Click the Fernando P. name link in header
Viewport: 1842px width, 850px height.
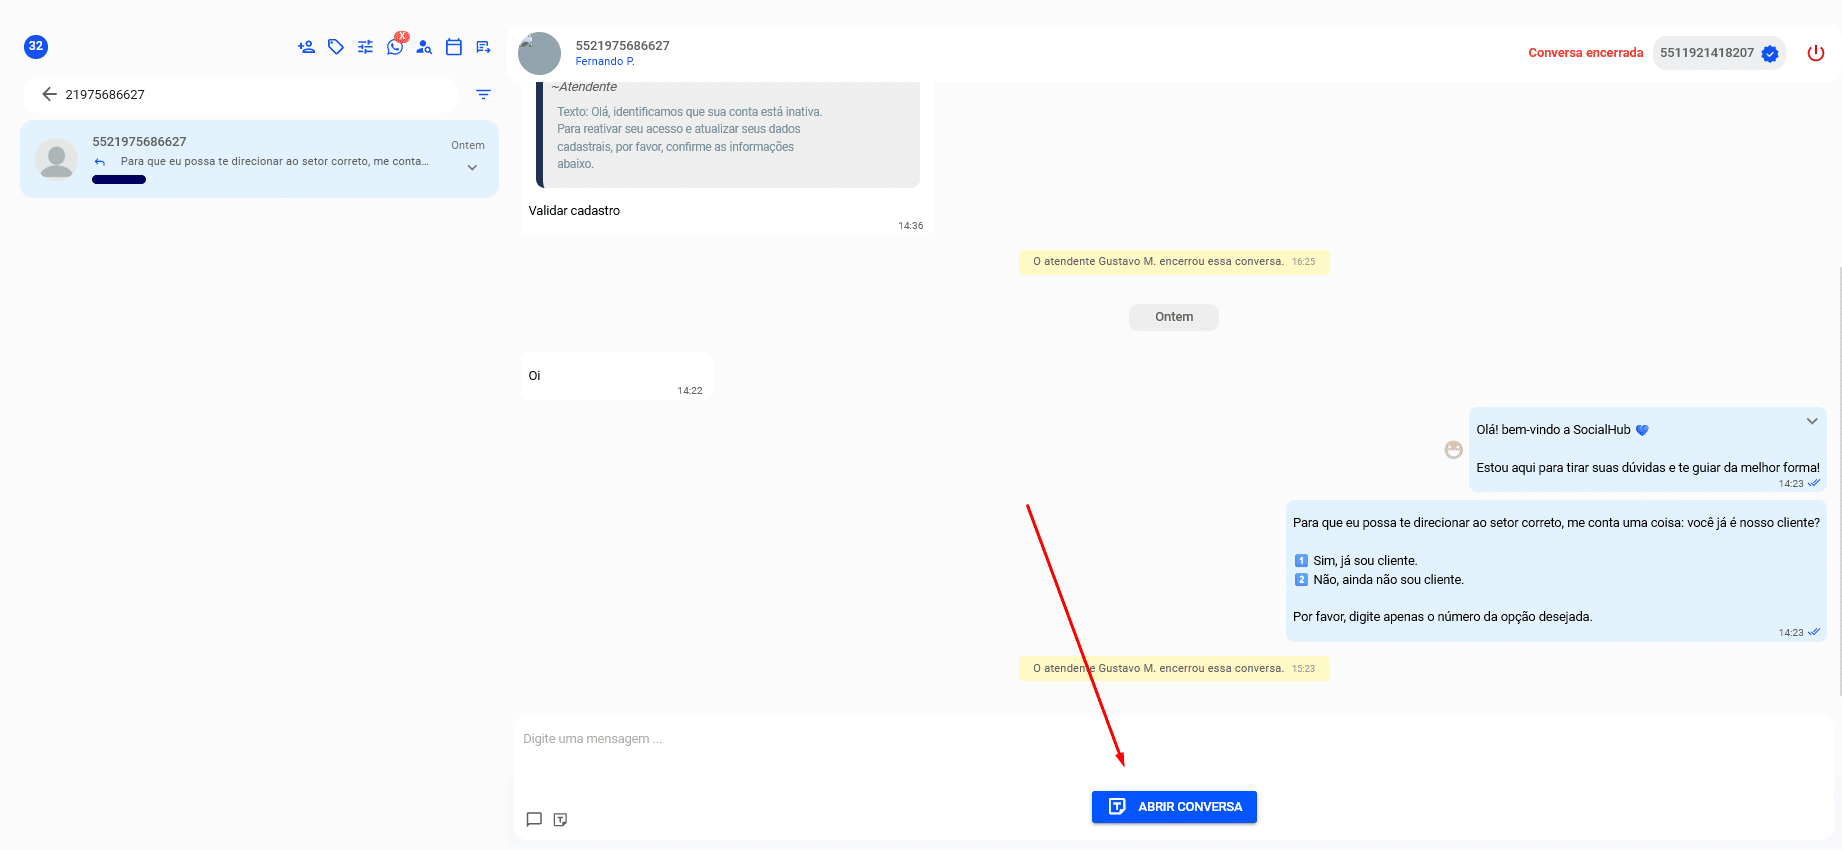click(605, 62)
